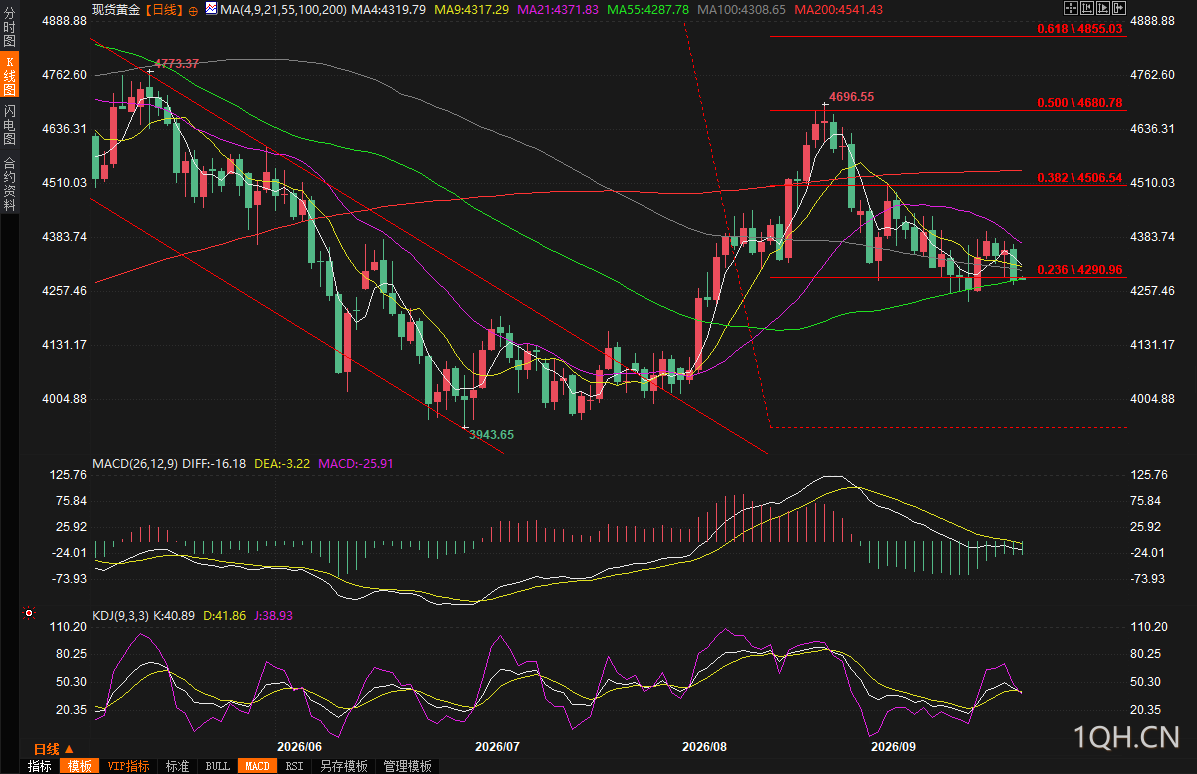
Task: Click the 2026/09 date label on axis
Action: [893, 747]
